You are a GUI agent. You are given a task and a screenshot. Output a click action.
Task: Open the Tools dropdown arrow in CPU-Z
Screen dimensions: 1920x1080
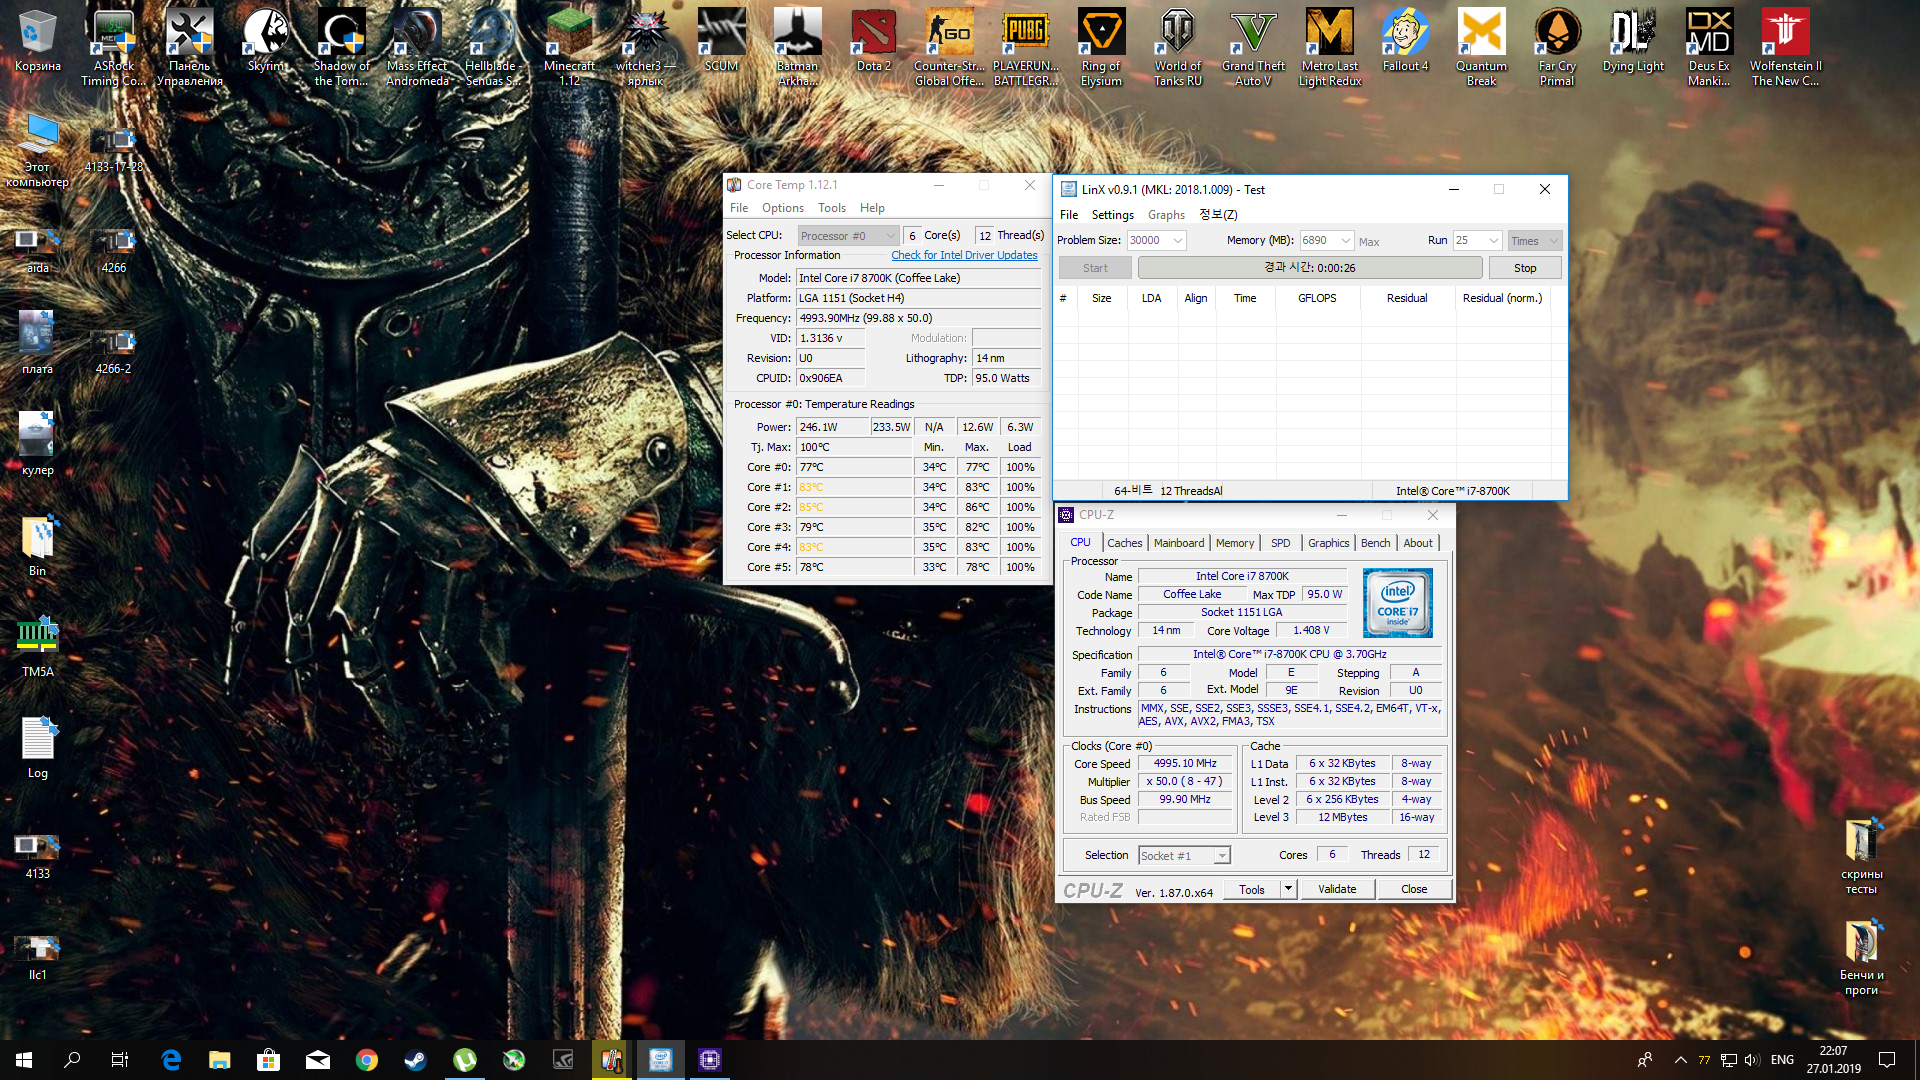1288,889
